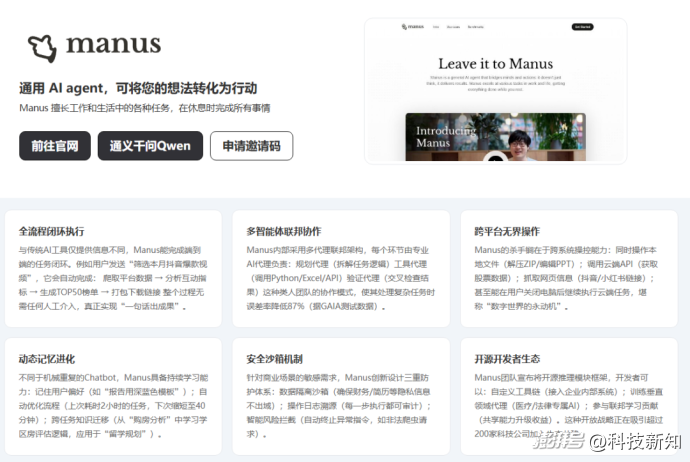Open the 前往官网 button
The height and width of the screenshot is (462, 690).
[55, 146]
